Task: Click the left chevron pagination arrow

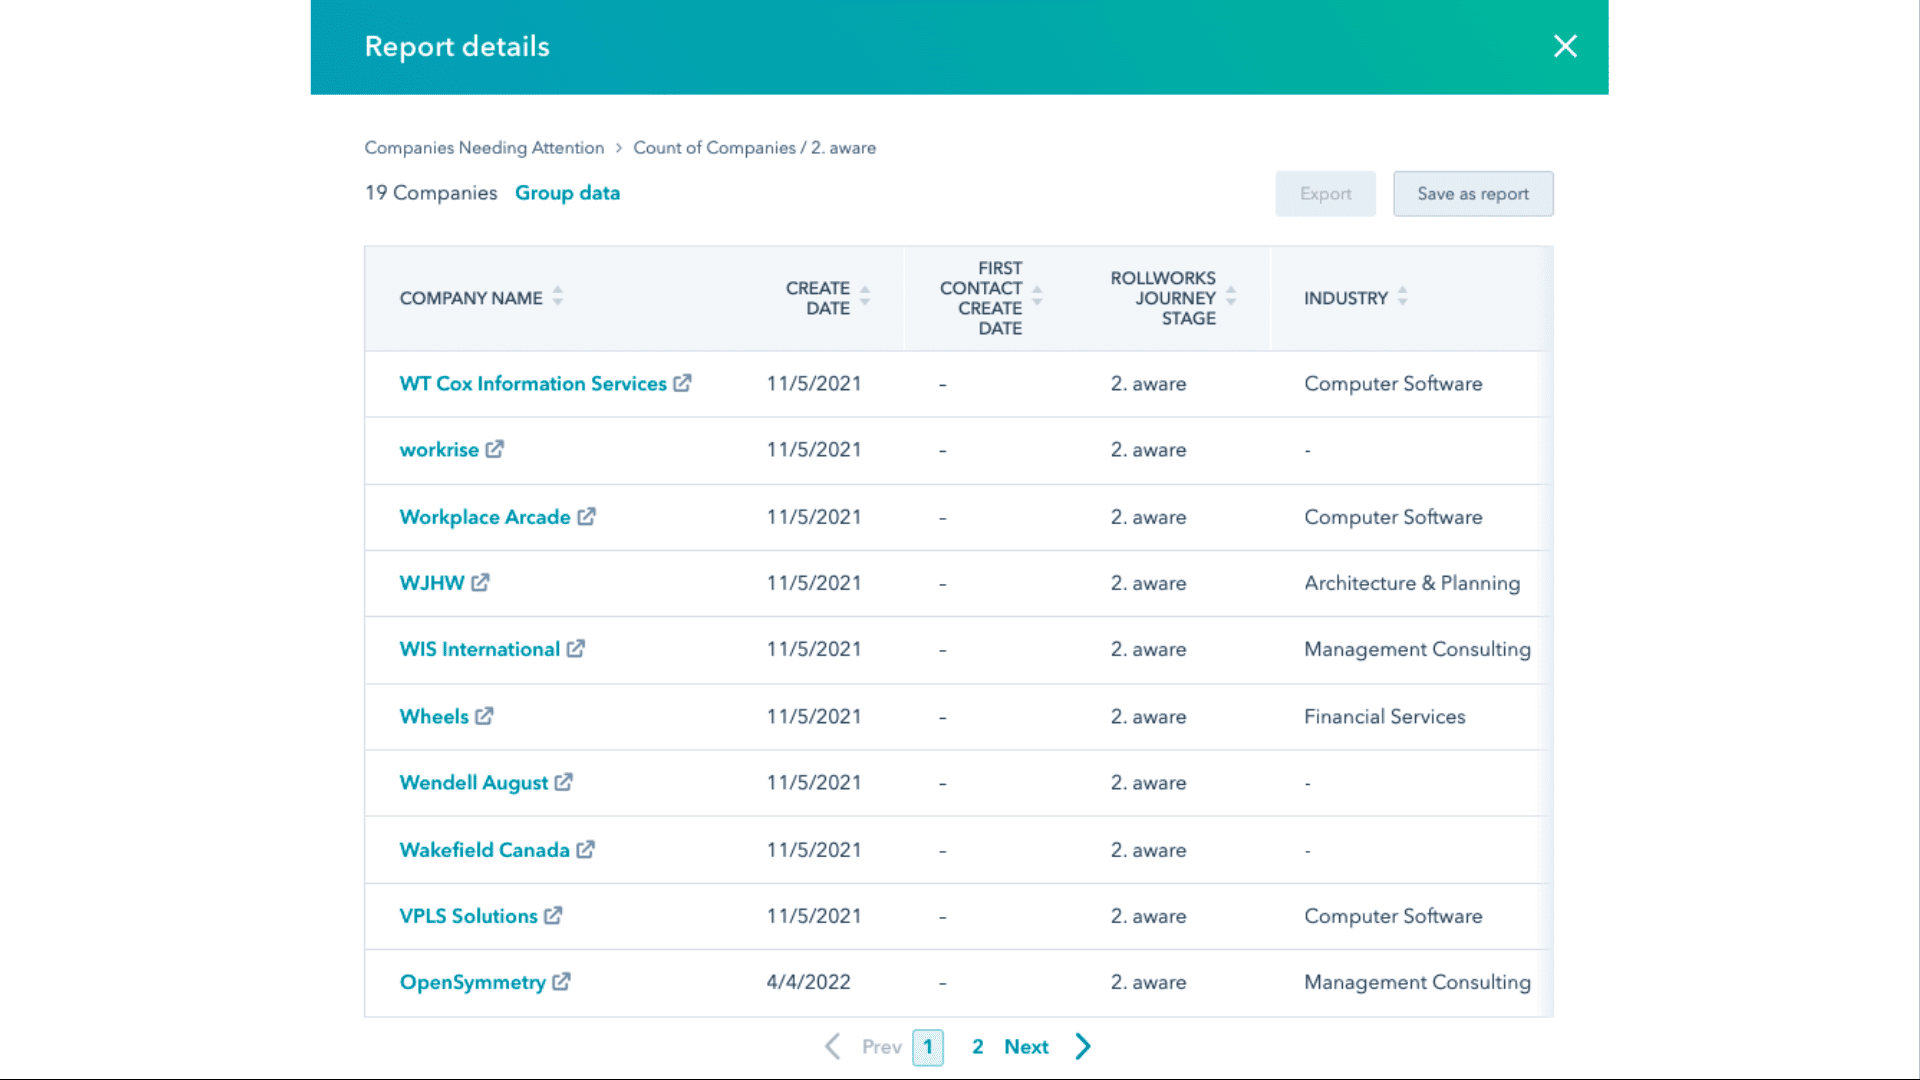Action: click(x=832, y=1046)
